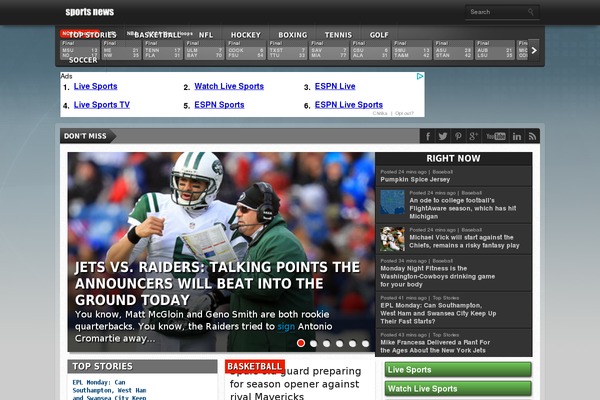Viewport: 600px width, 400px height.
Task: Advance the scoreboard with the next arrow
Action: [x=534, y=50]
